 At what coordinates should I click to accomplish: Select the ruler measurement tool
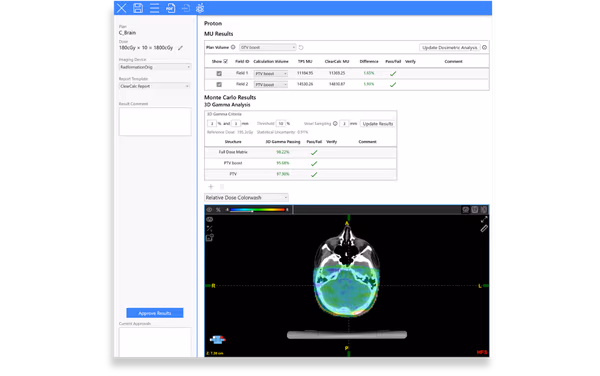[484, 229]
